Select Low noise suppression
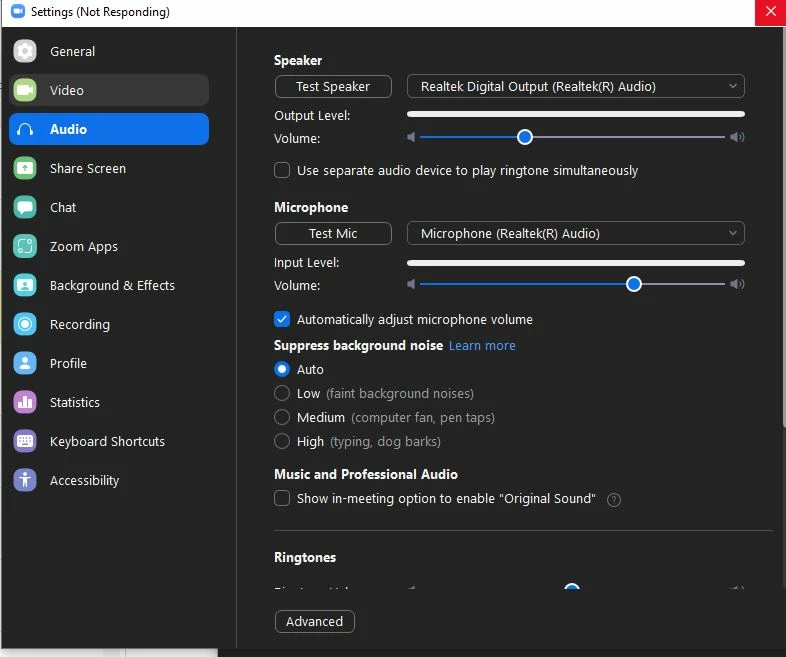786x657 pixels. pyautogui.click(x=282, y=393)
